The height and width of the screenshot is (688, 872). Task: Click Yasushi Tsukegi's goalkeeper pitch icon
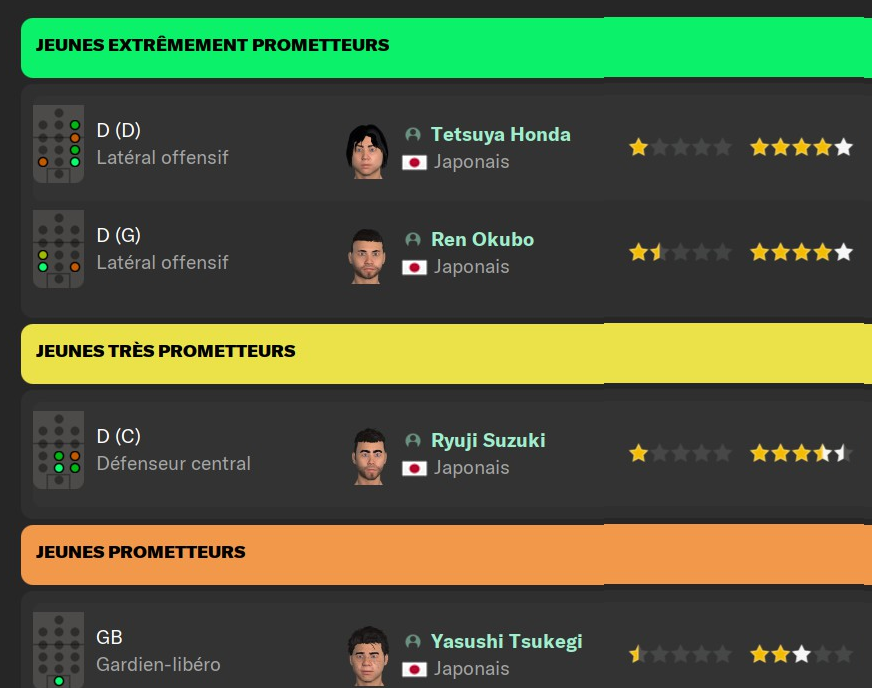tap(58, 650)
